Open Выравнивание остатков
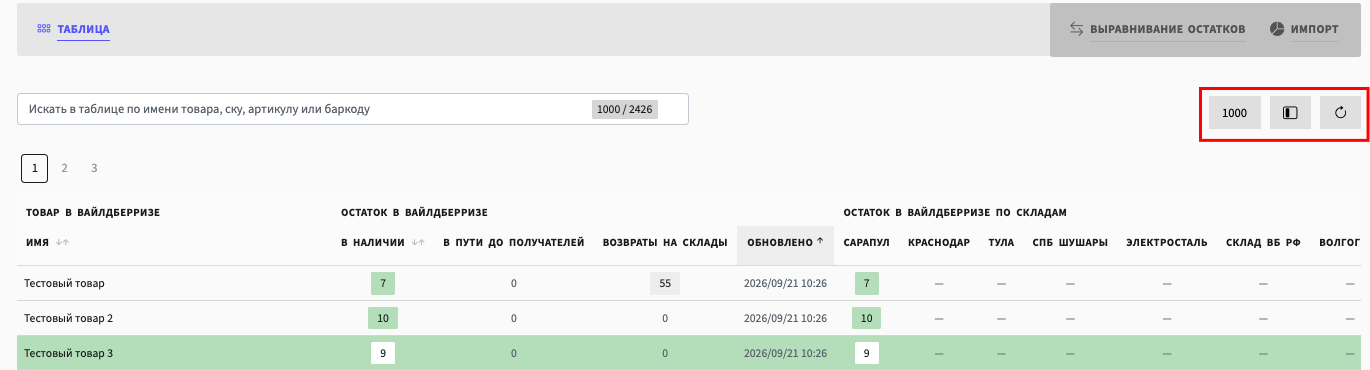 tap(1157, 29)
